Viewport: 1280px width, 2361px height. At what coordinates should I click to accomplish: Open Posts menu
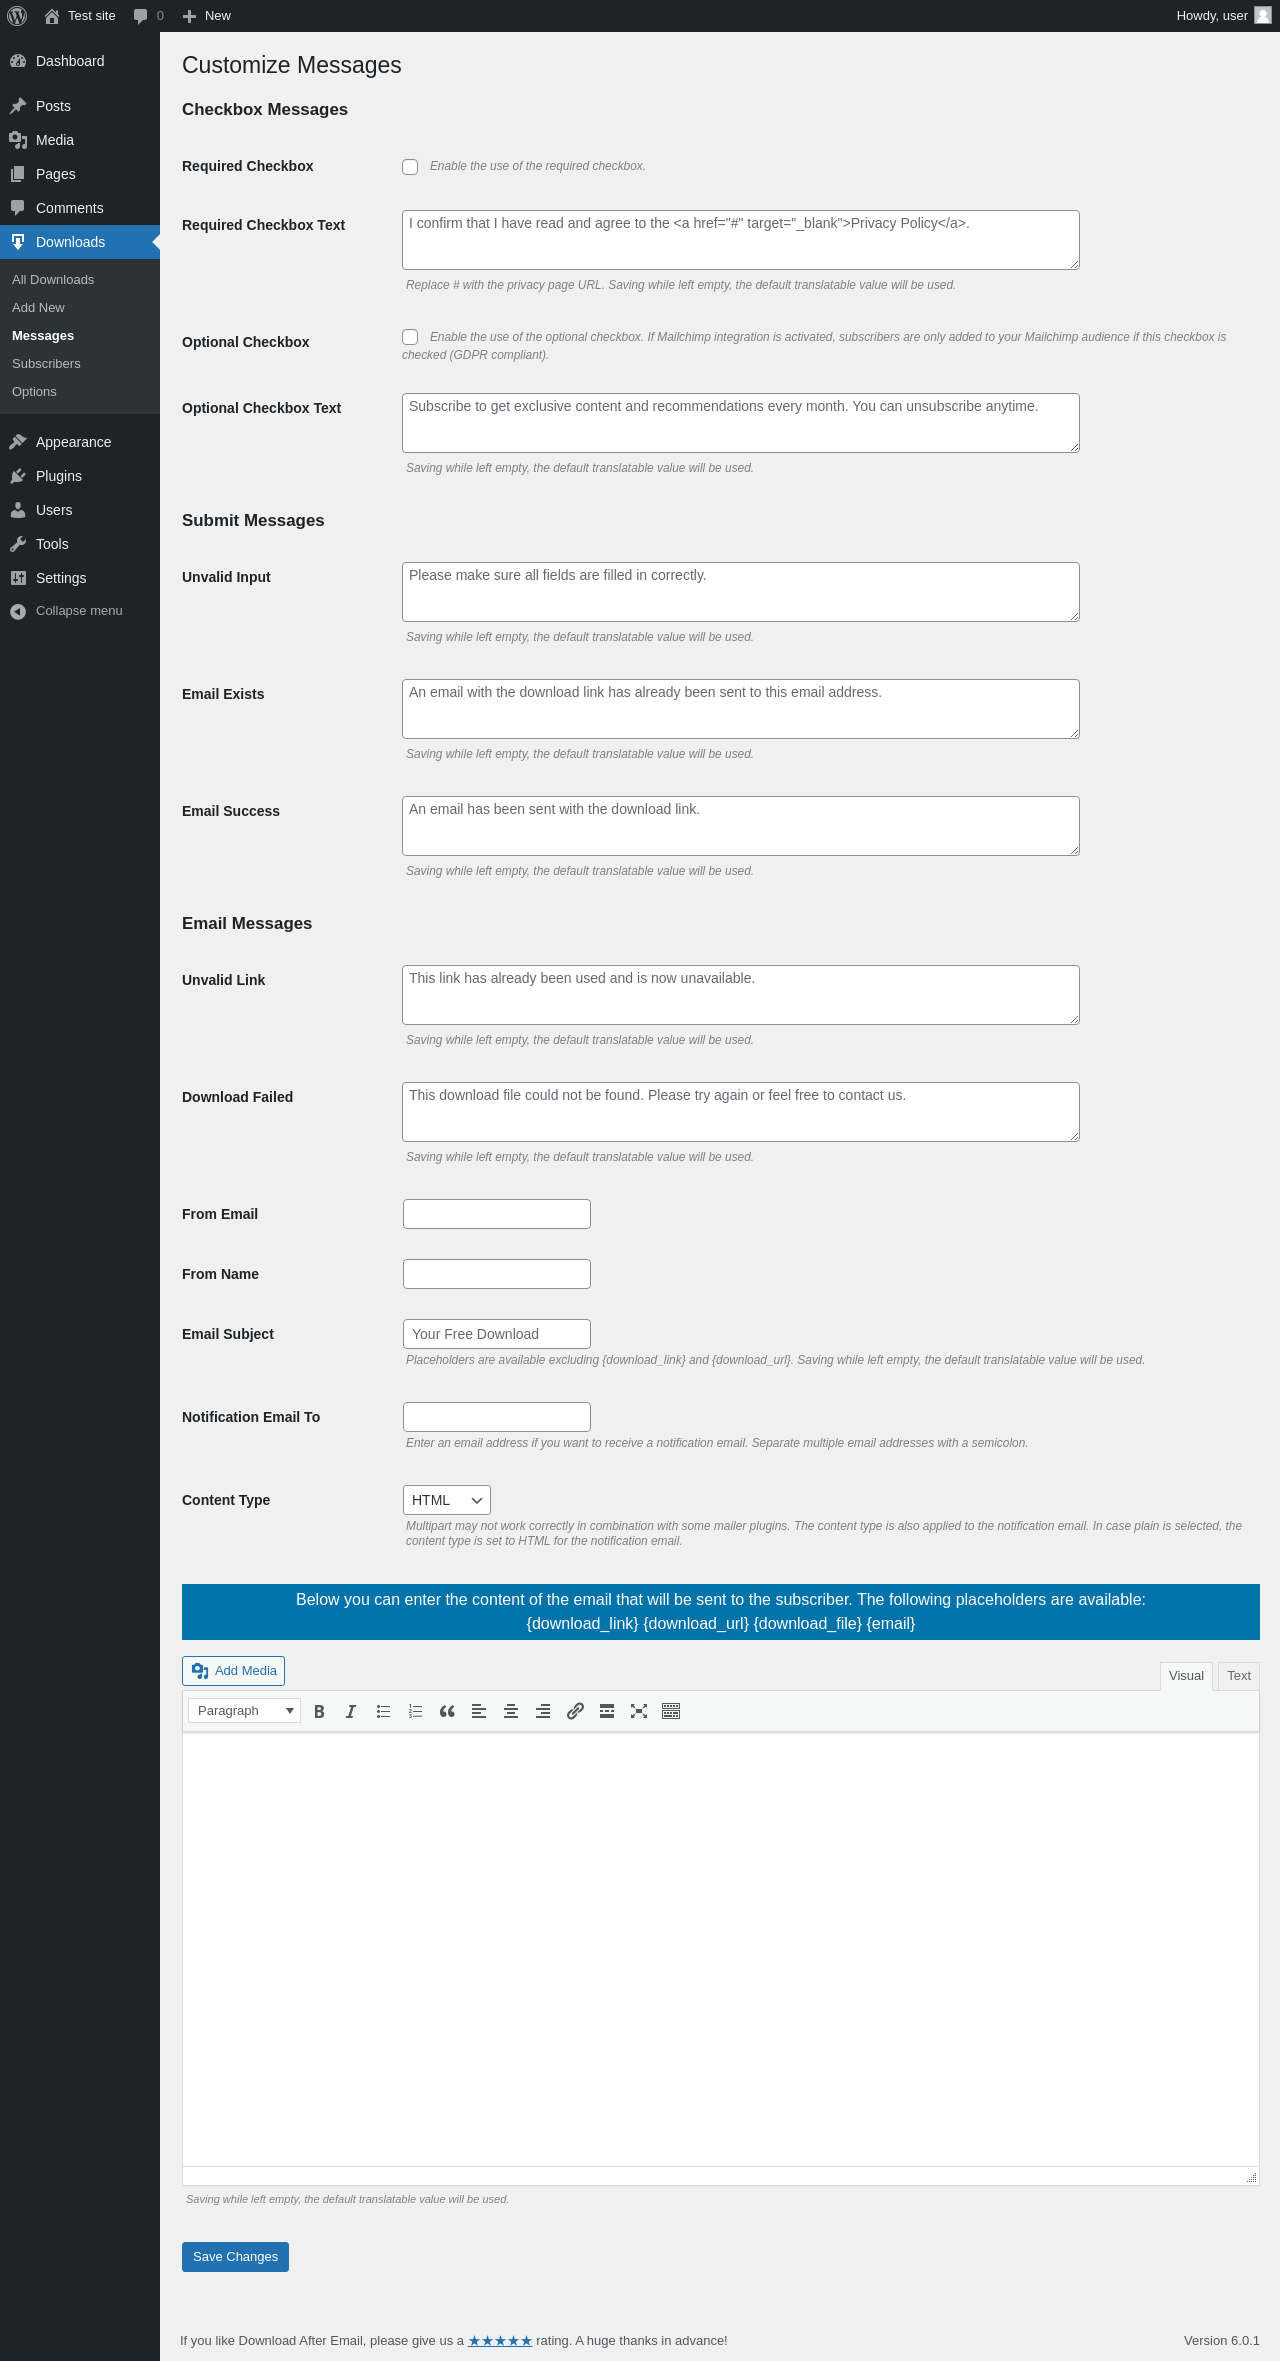[80, 106]
